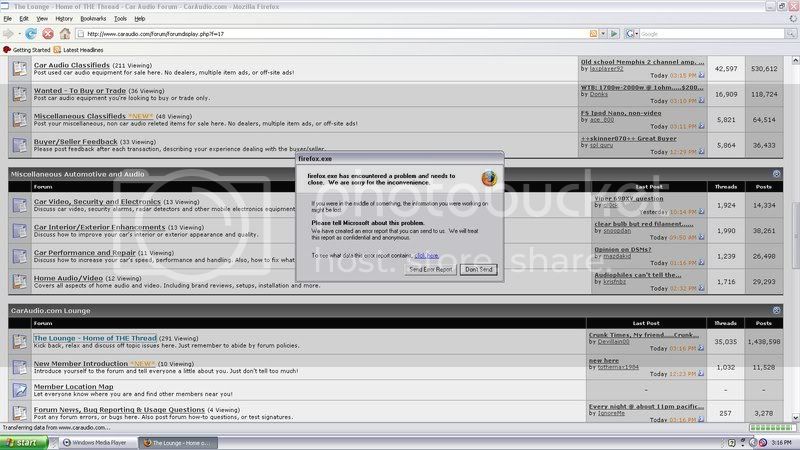Open search engine selector dropdown

(632, 34)
